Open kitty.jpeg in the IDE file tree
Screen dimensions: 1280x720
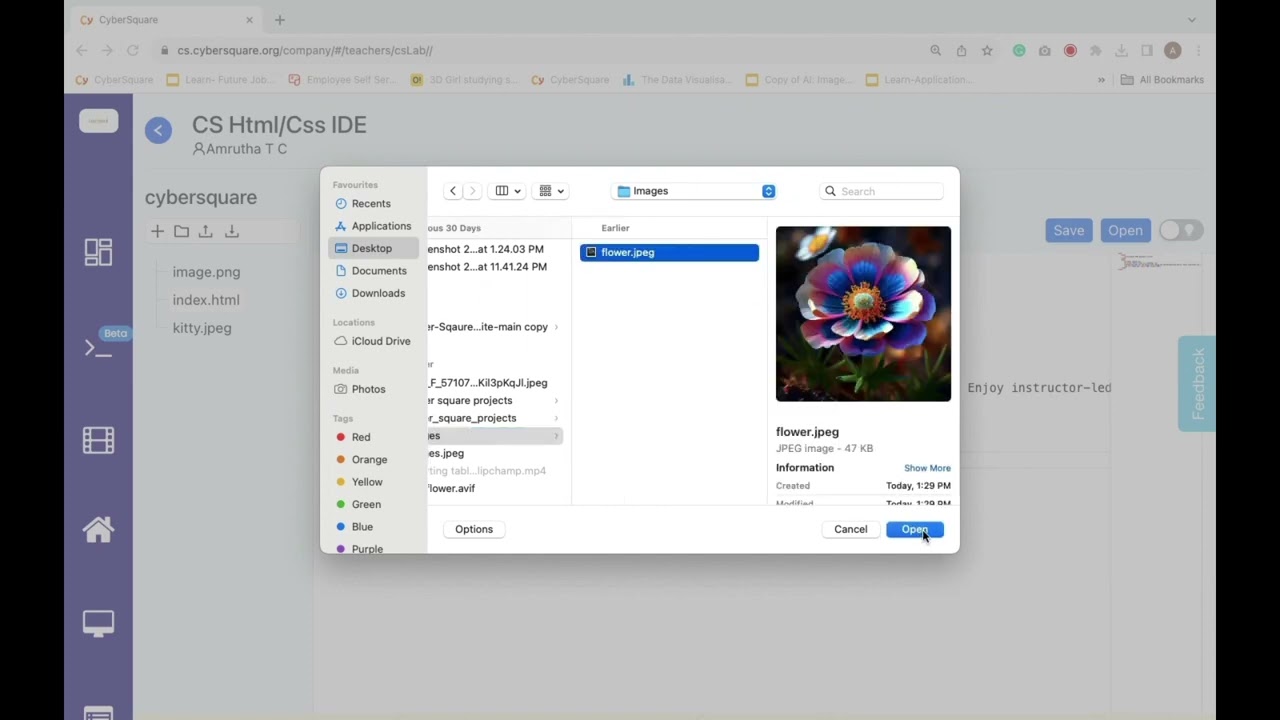click(x=202, y=328)
